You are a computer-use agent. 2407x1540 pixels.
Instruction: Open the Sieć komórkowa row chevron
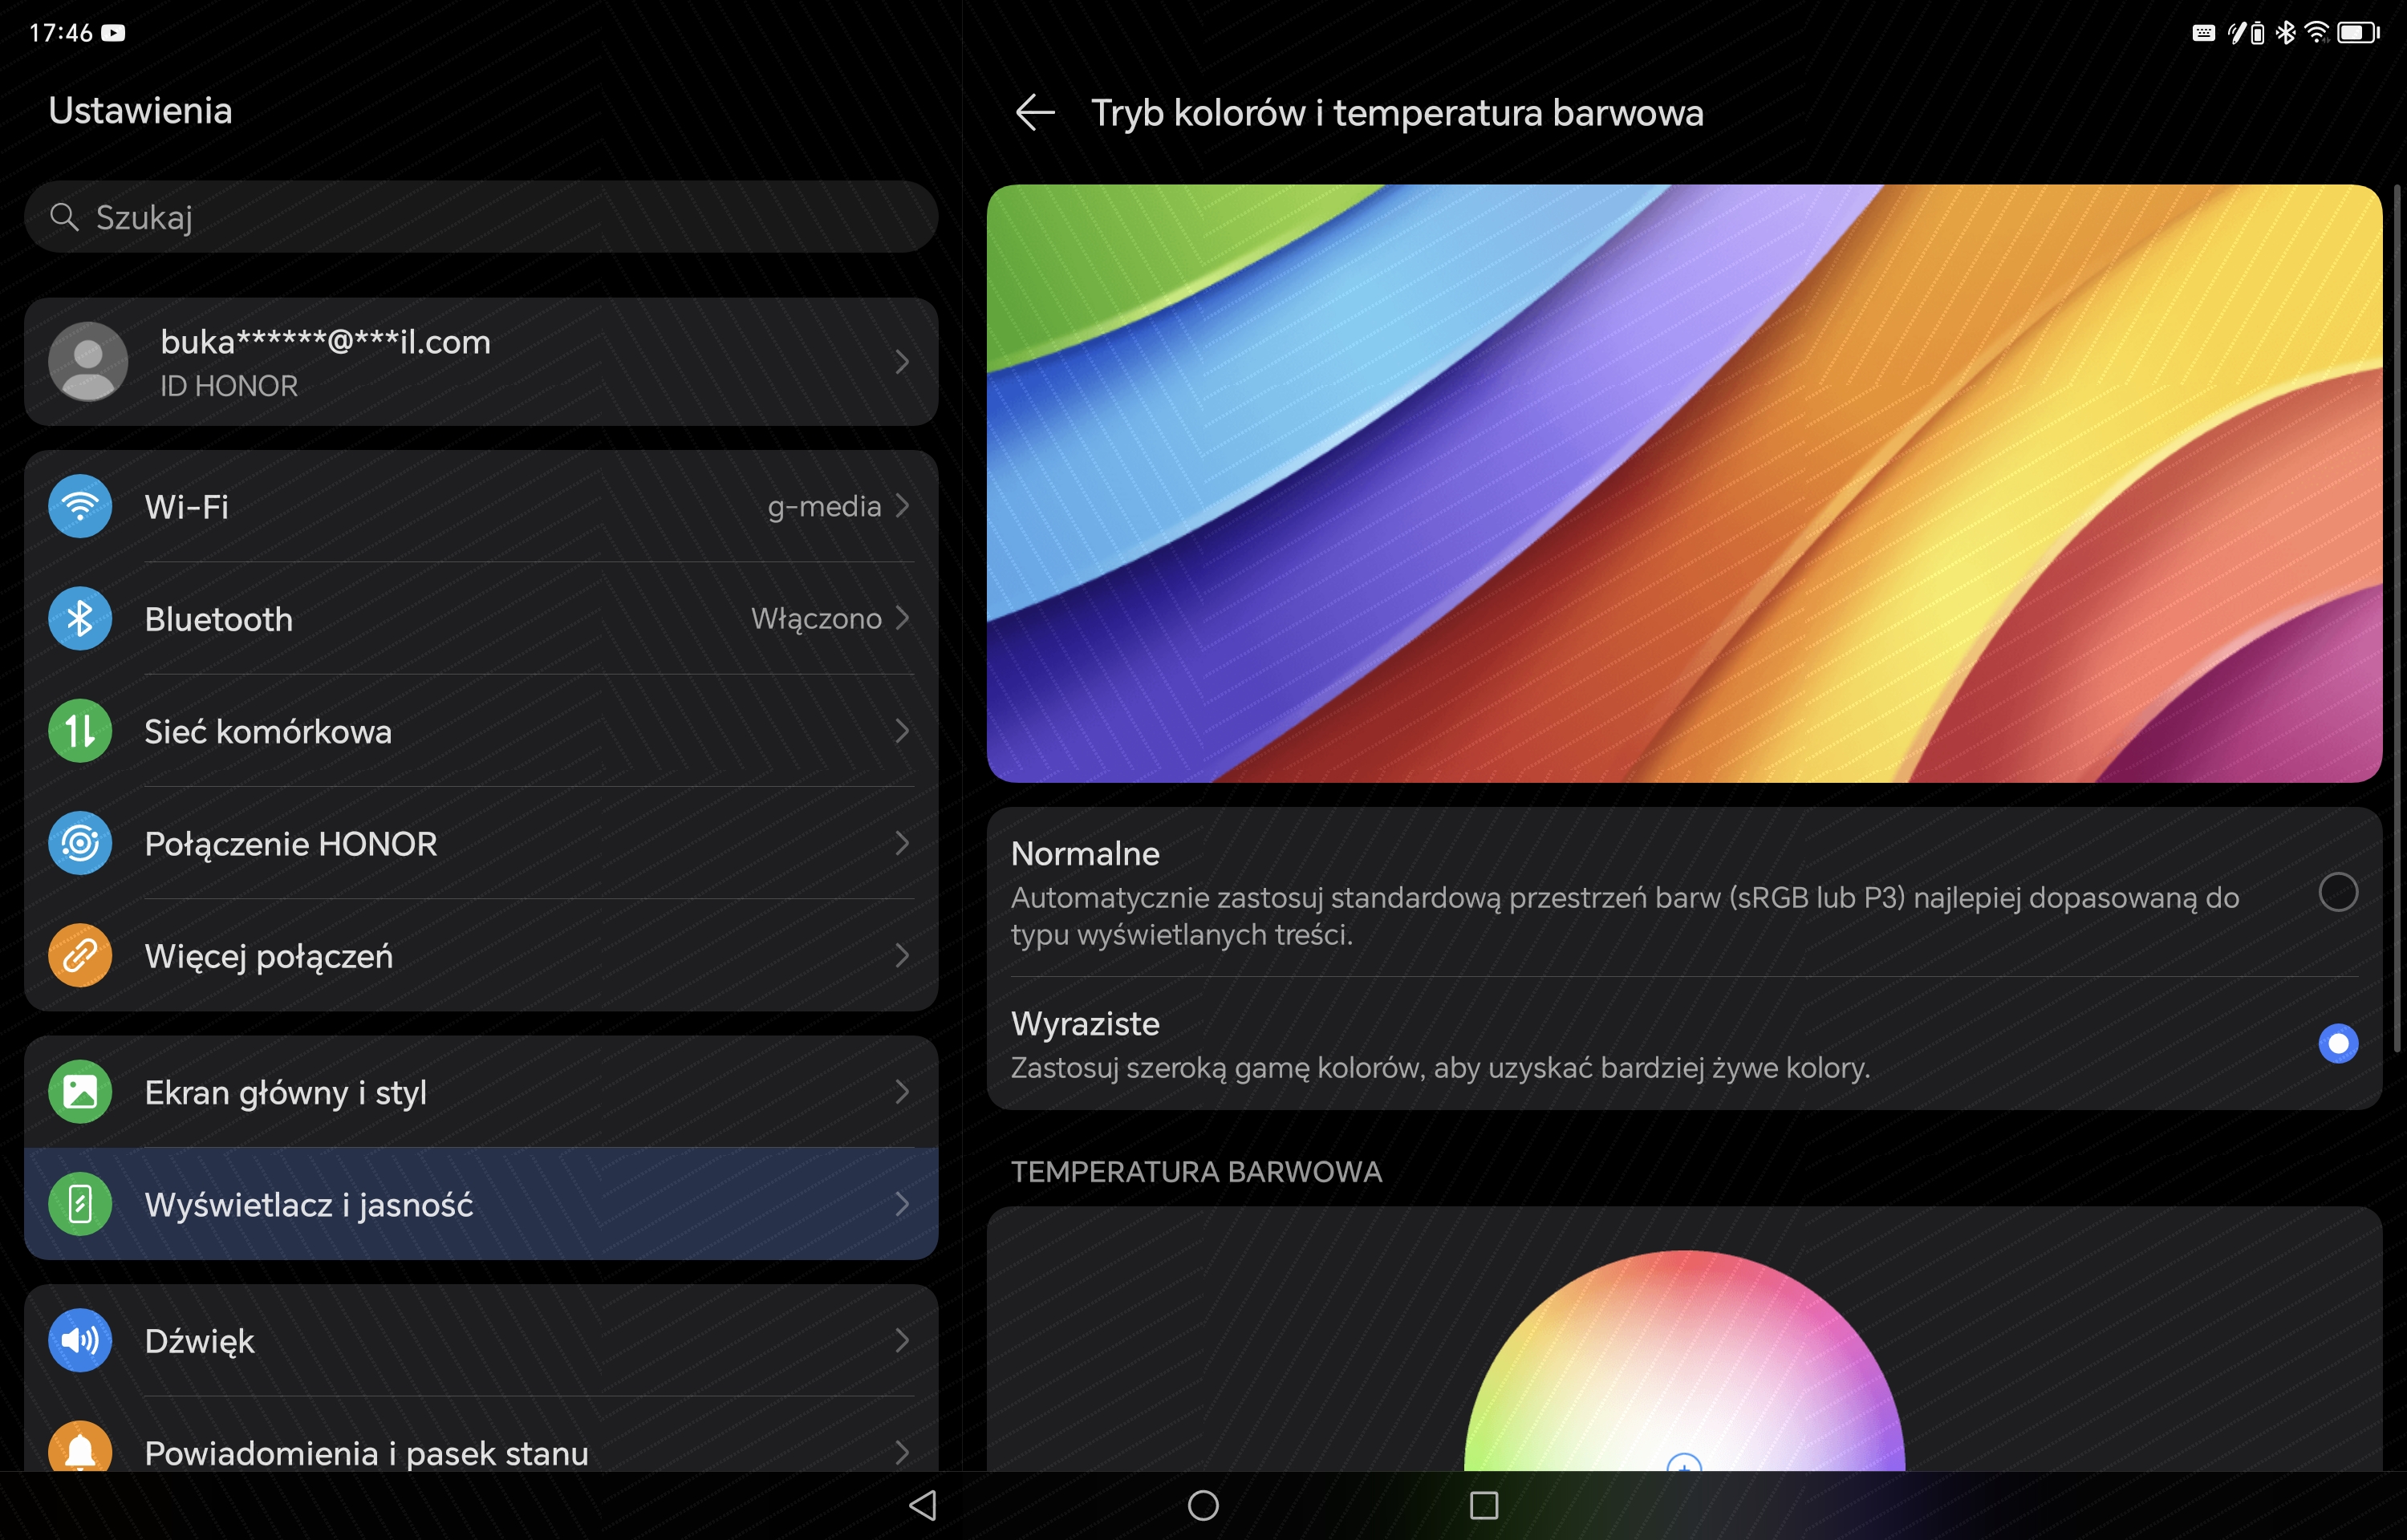click(902, 731)
